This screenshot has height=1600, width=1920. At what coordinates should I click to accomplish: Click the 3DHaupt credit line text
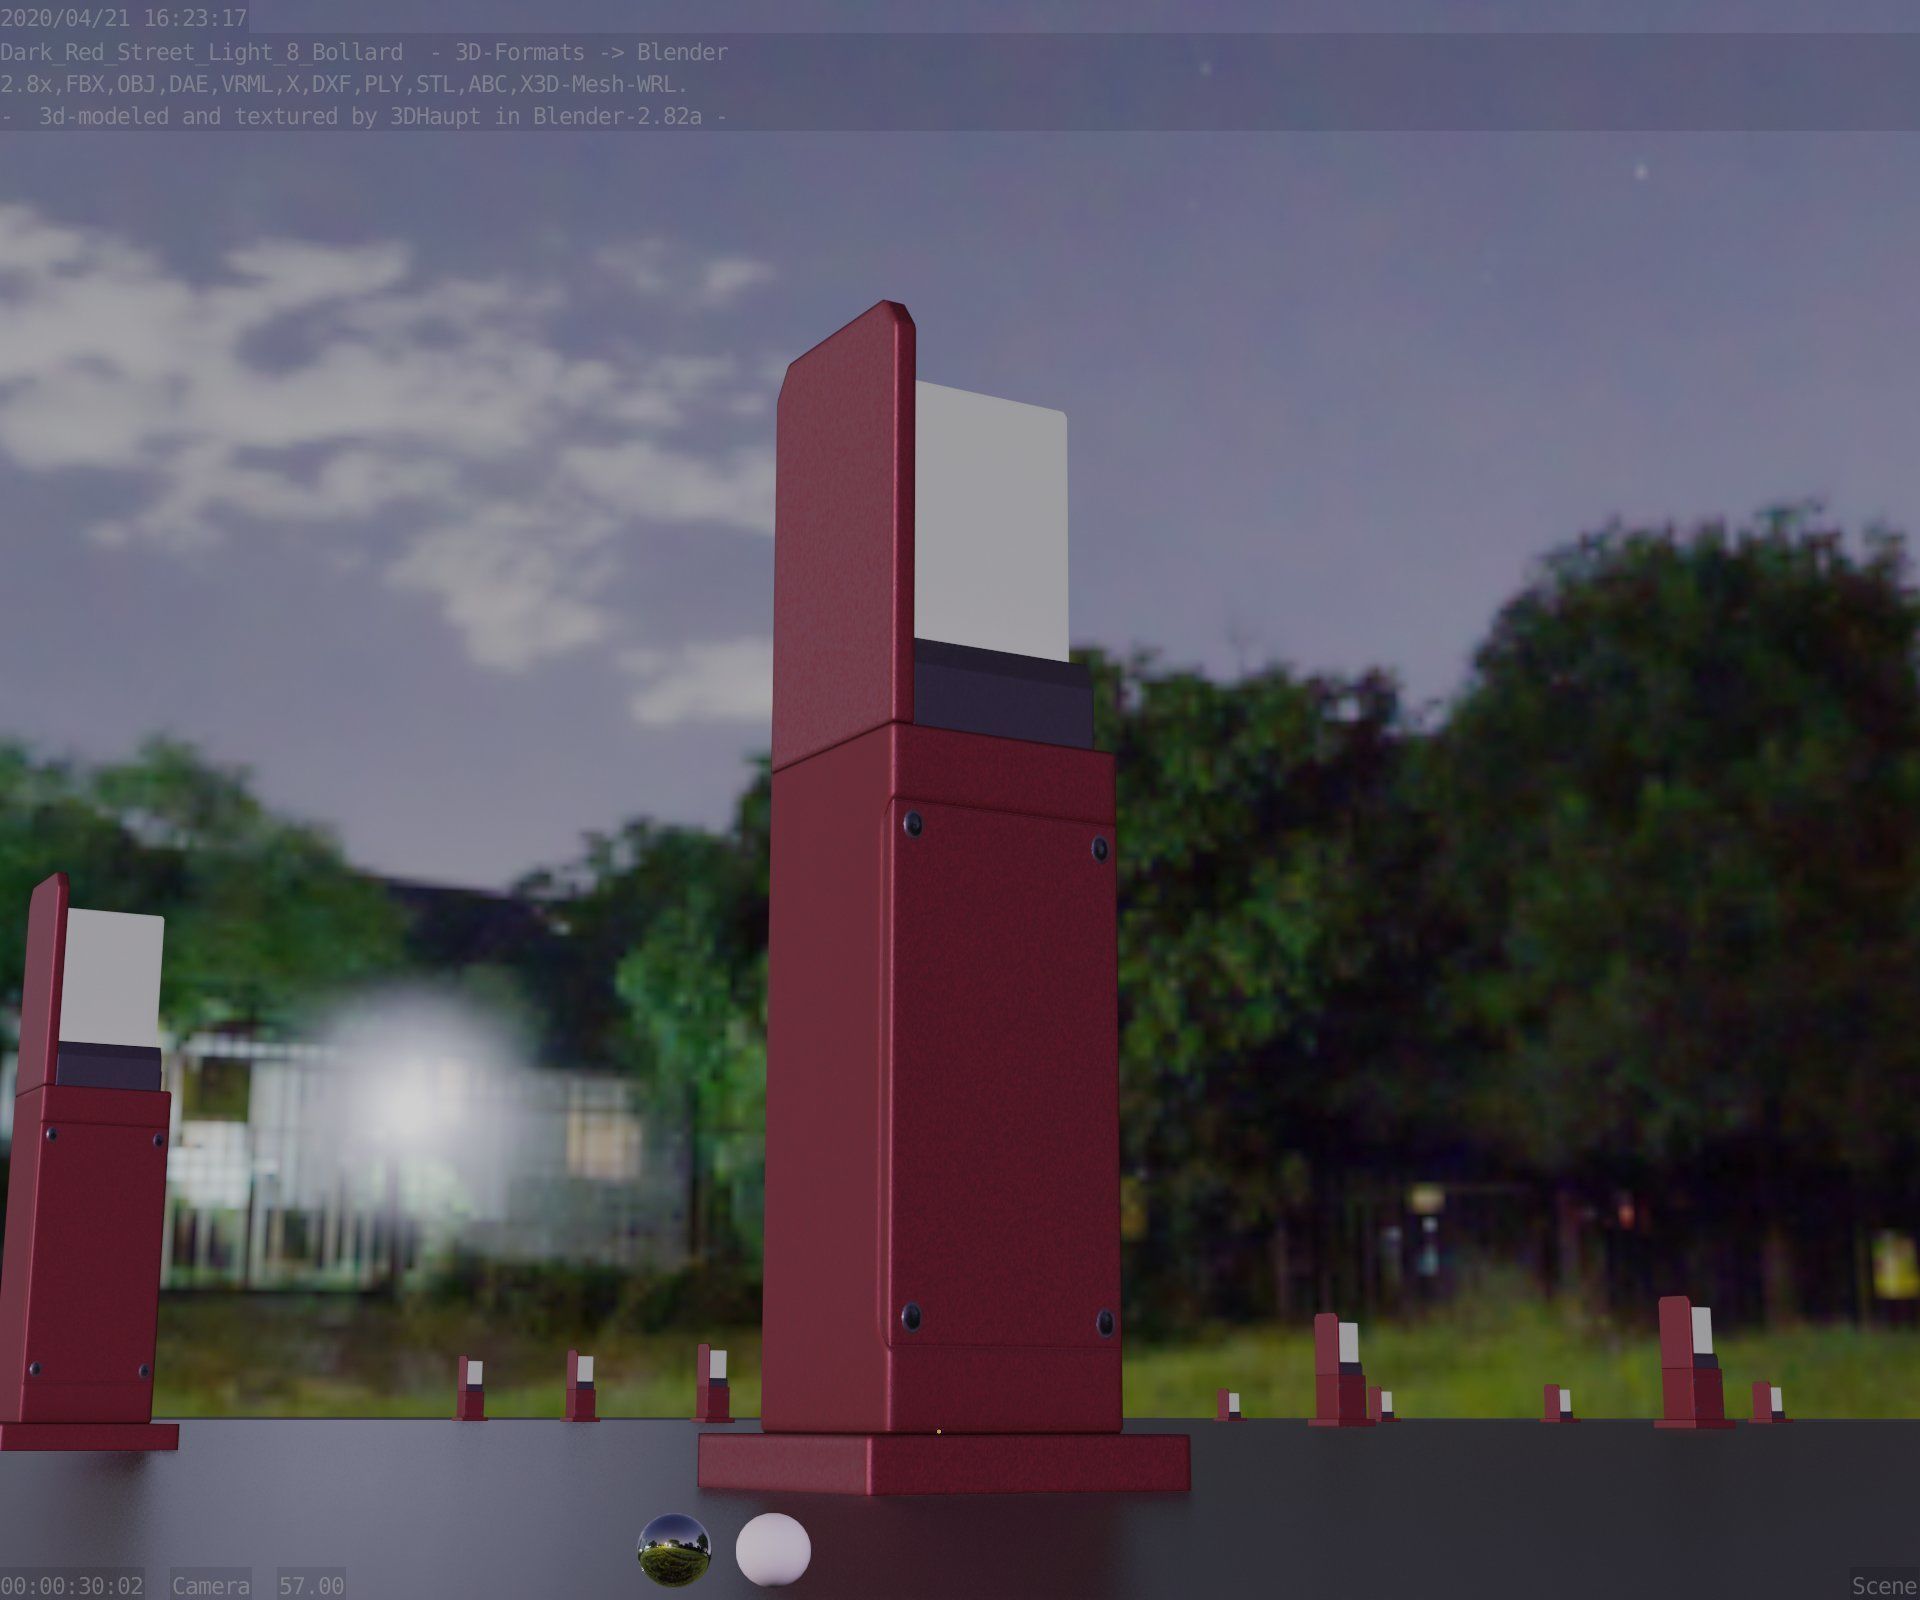point(364,116)
